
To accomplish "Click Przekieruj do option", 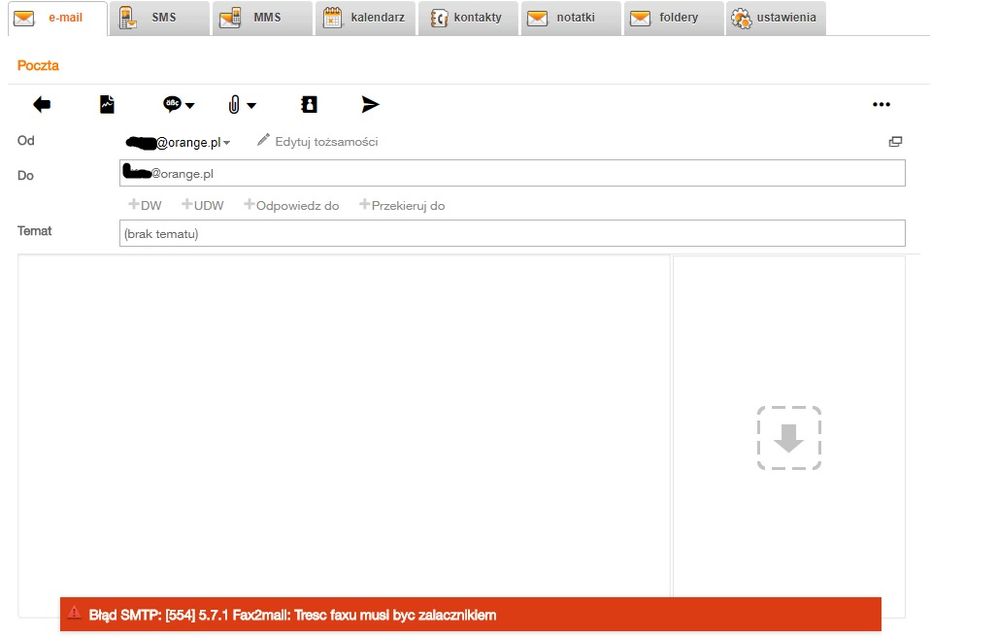I will [x=402, y=206].
